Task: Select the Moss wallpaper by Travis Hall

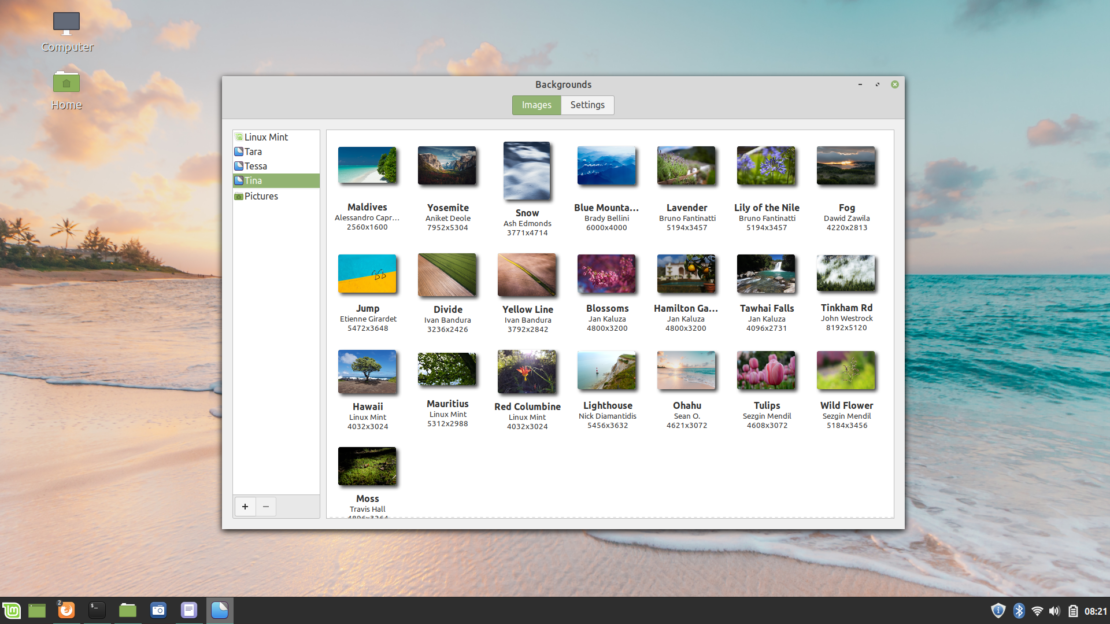Action: tap(367, 466)
